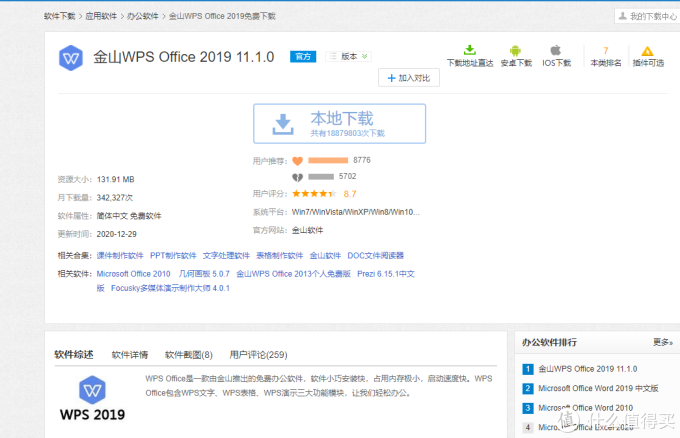Click the blue WPS logo beside the title
Screen dimensions: 680x438
[72, 57]
